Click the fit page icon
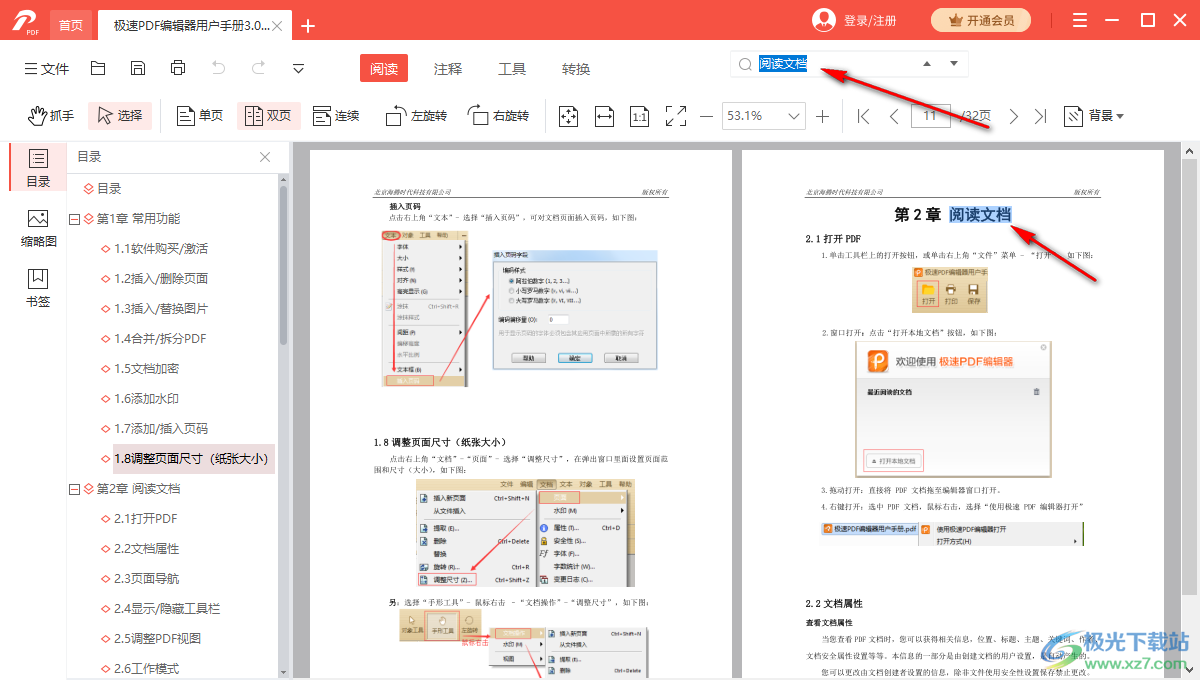The image size is (1200, 680). (x=568, y=116)
